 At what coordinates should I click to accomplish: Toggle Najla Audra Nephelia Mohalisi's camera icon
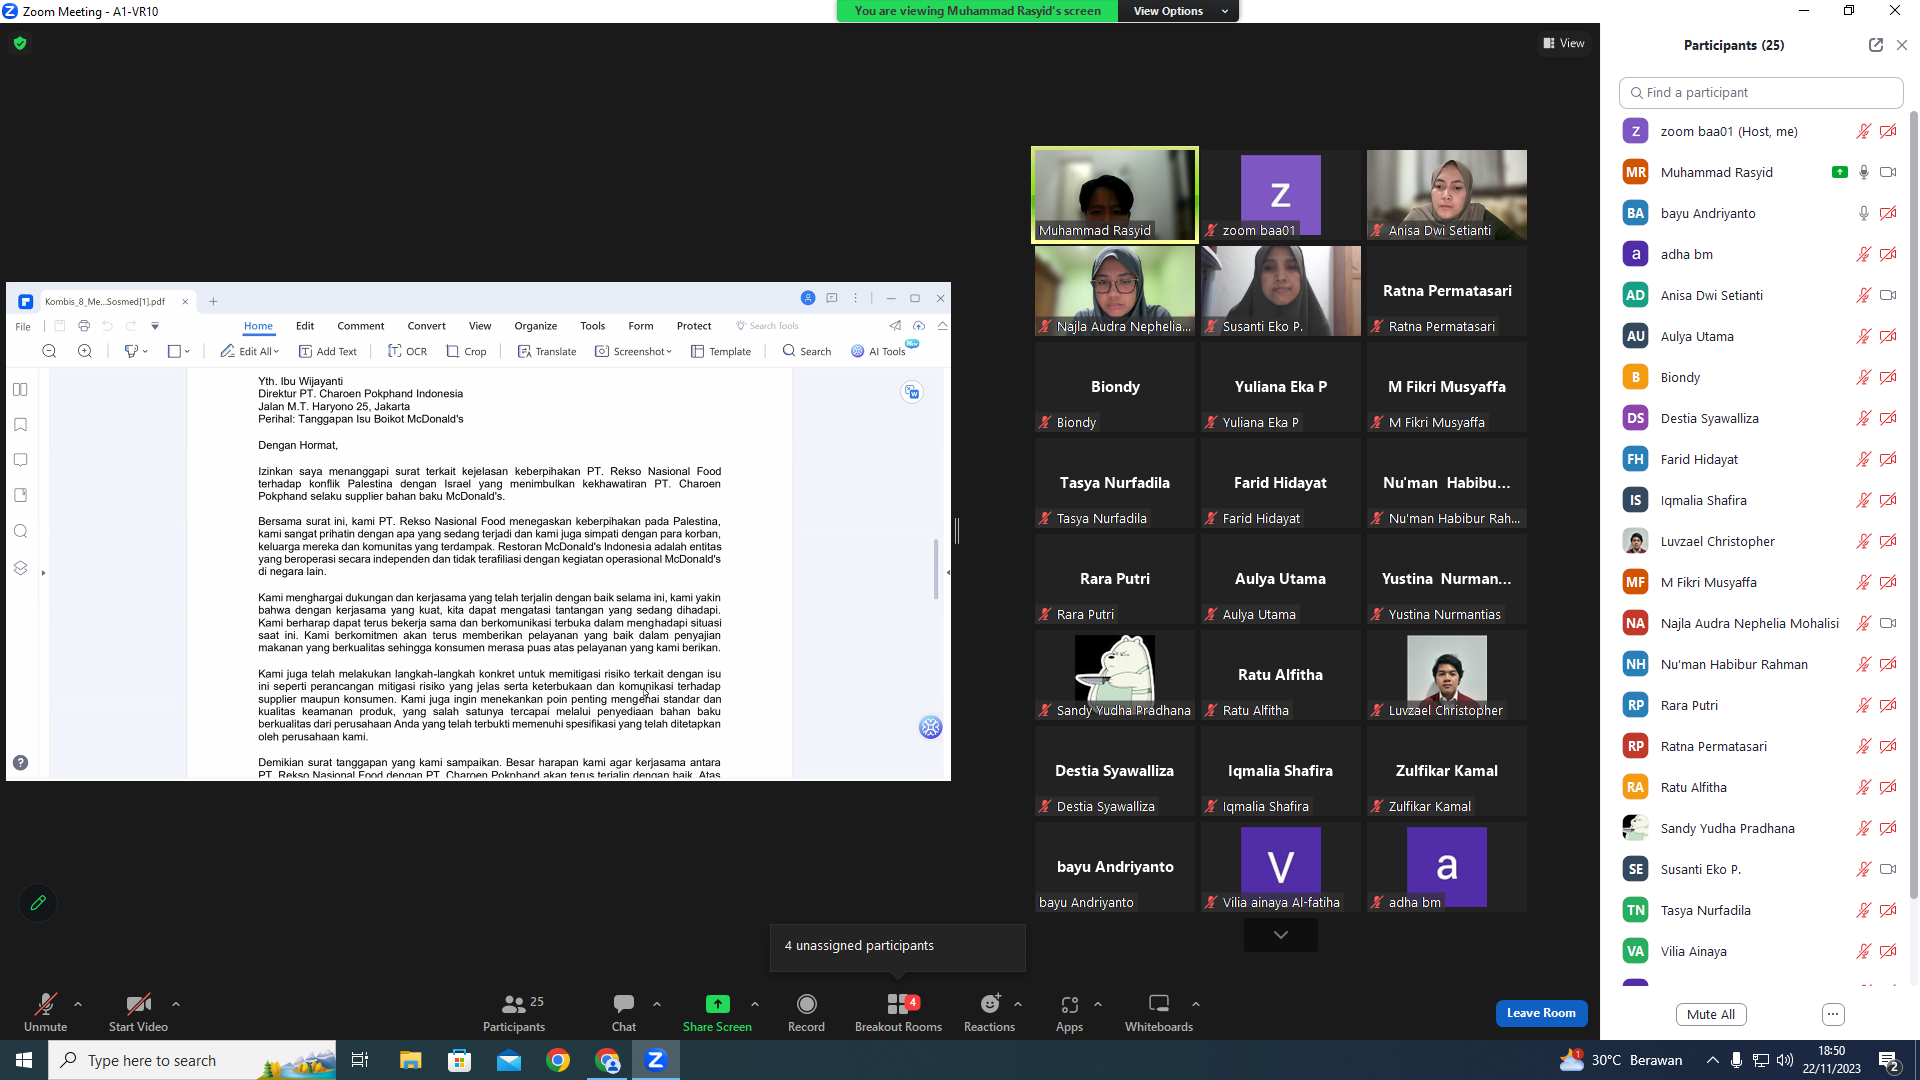(x=1888, y=623)
